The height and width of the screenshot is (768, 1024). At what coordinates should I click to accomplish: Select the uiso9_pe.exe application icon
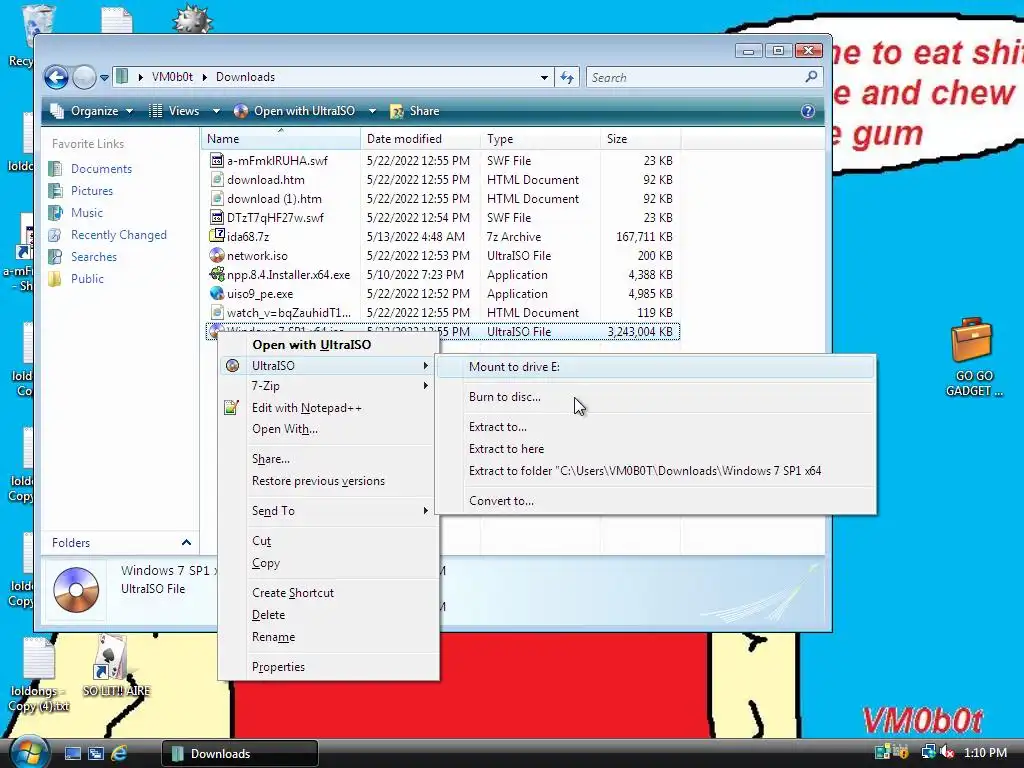(x=217, y=293)
